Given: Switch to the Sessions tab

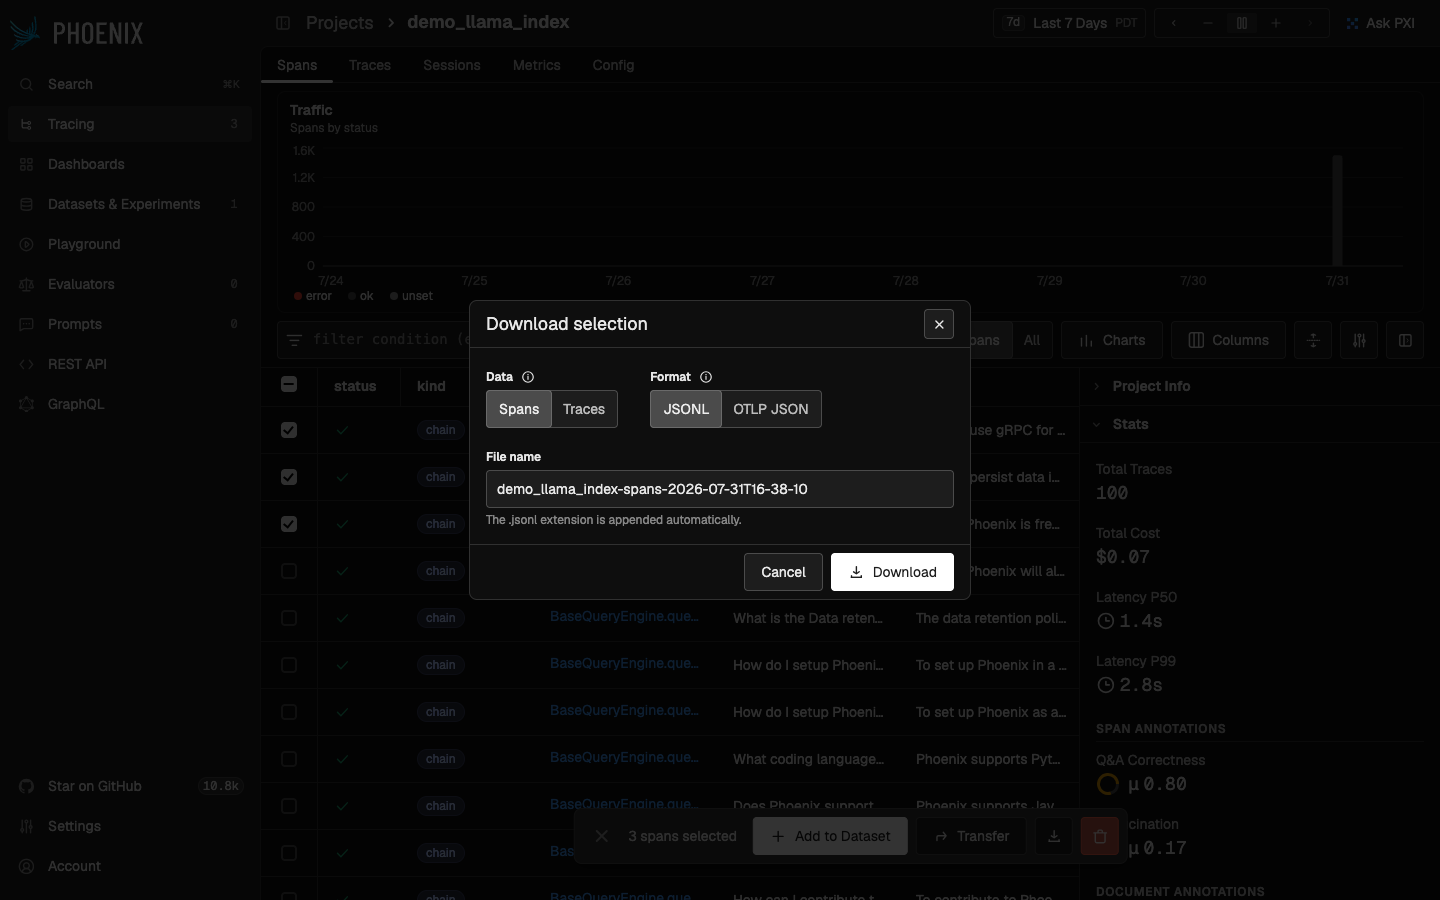Looking at the screenshot, I should [x=452, y=65].
